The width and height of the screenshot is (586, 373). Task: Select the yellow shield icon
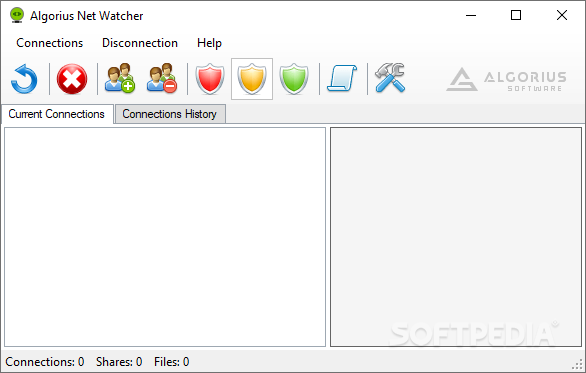[252, 79]
